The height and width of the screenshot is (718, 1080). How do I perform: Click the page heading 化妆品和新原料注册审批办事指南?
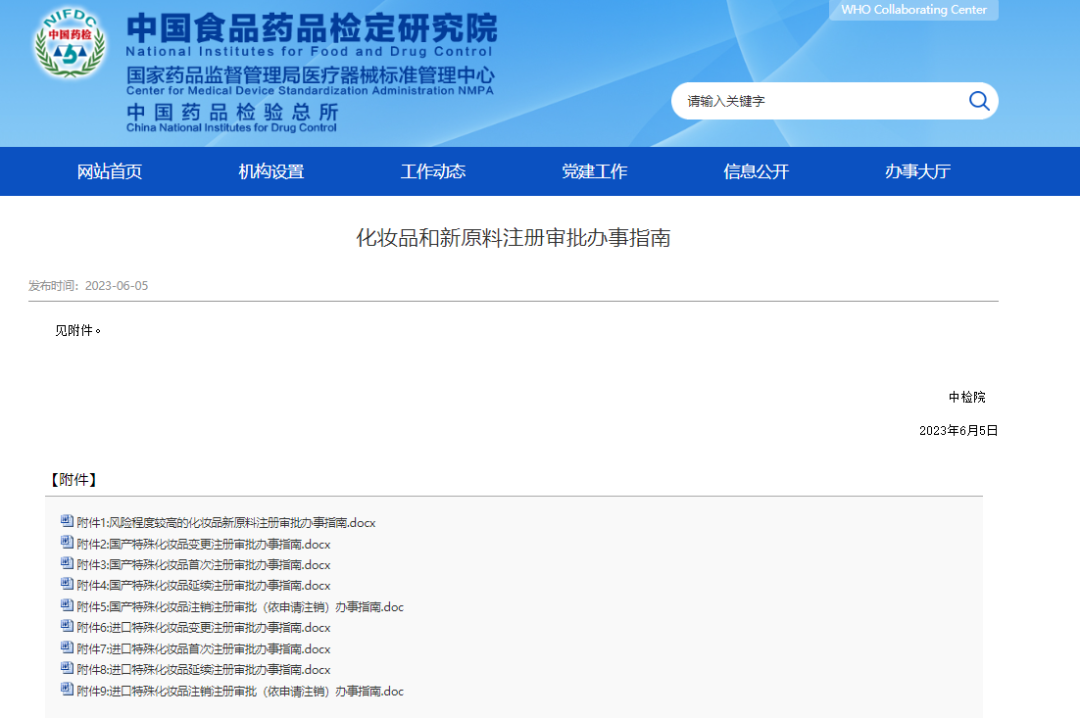[x=513, y=238]
